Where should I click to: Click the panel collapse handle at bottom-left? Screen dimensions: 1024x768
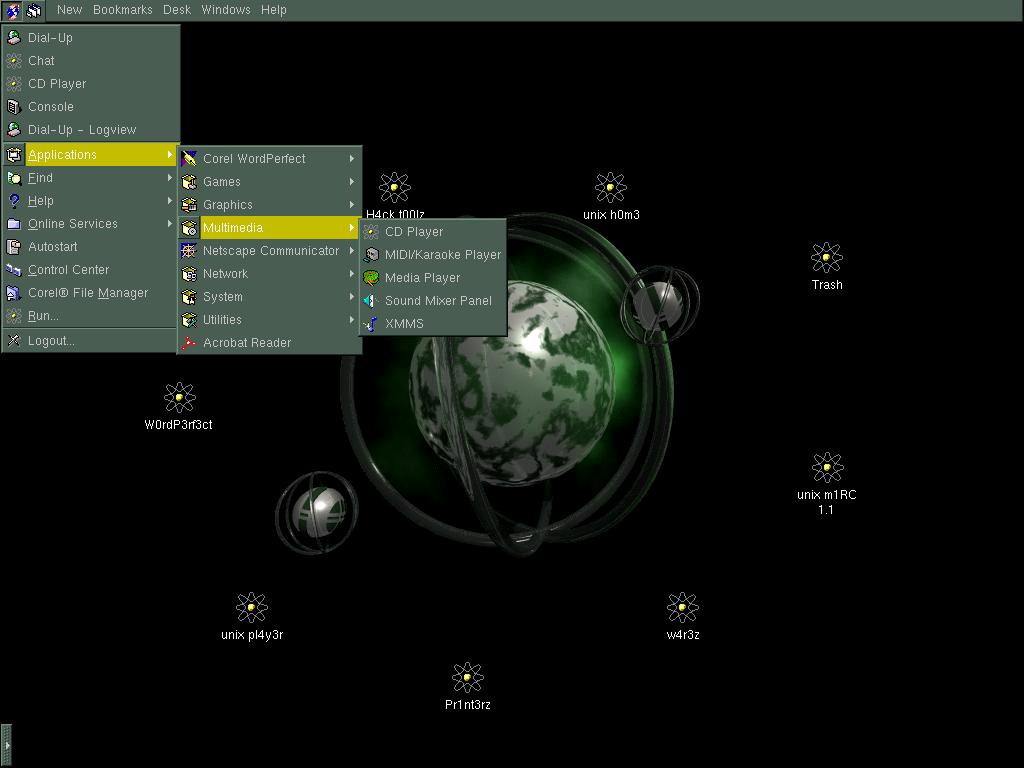(6, 745)
